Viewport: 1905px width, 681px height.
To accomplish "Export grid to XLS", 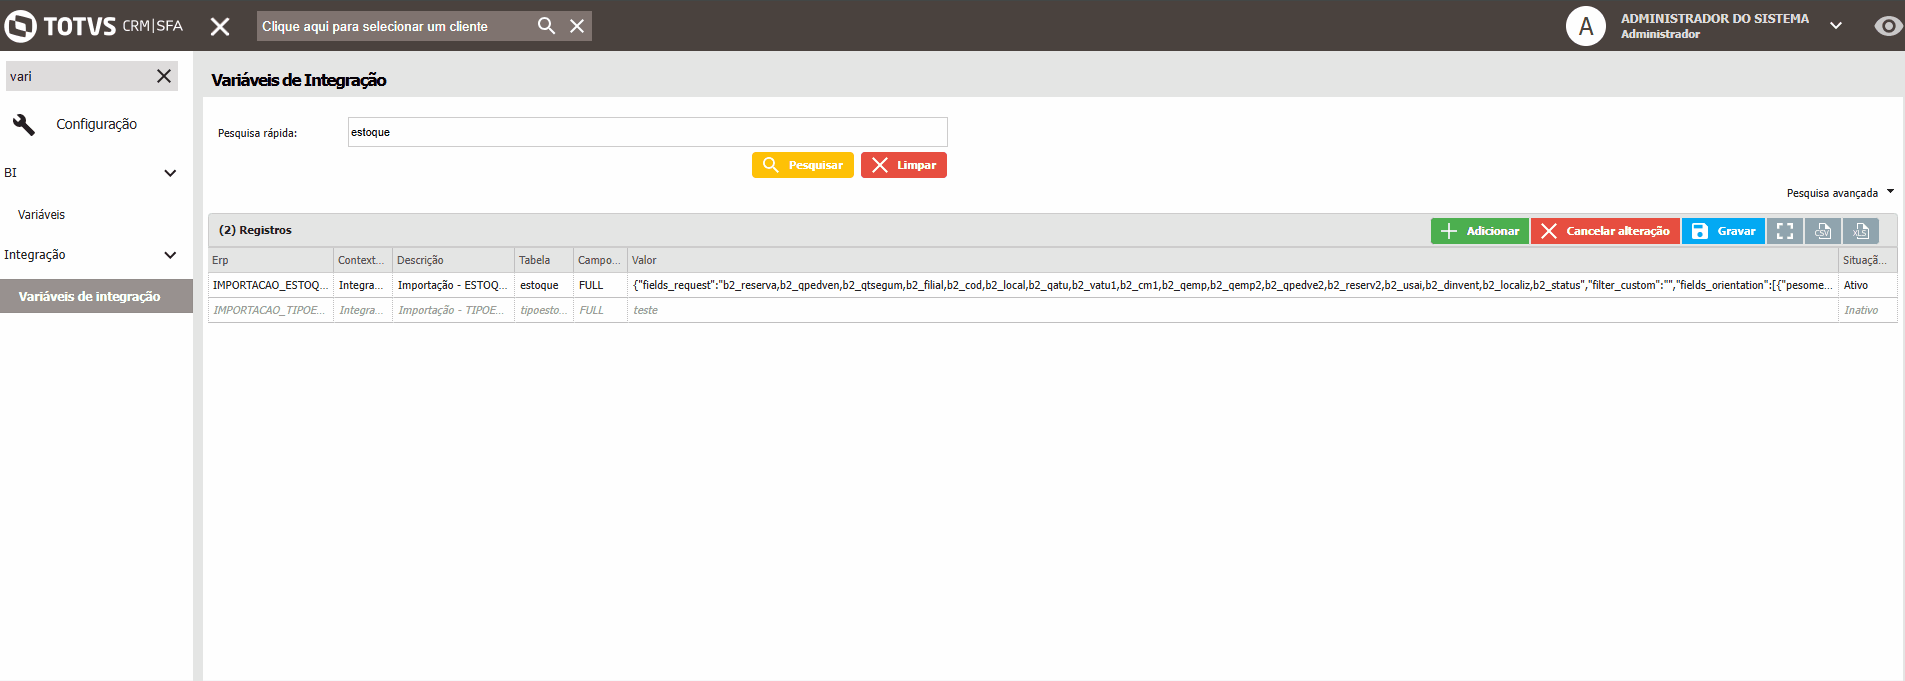I will tap(1861, 231).
